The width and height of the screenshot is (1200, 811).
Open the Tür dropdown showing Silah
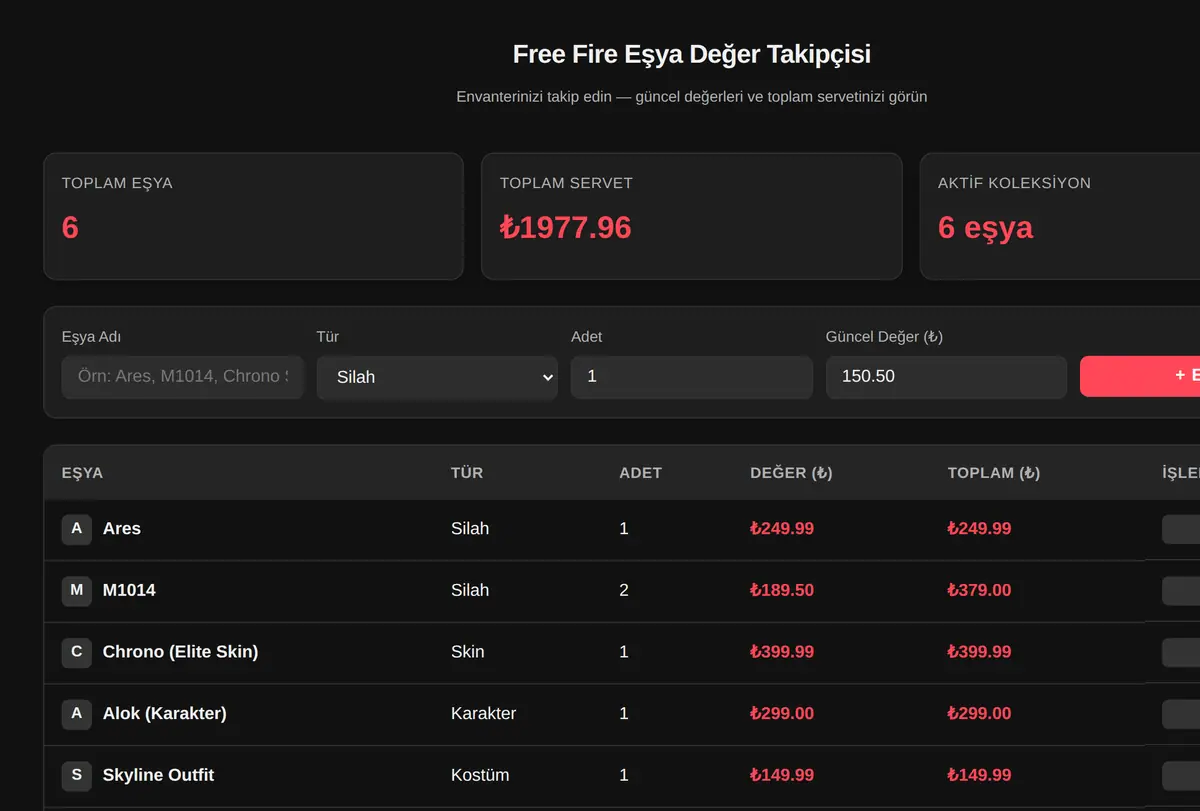point(437,377)
